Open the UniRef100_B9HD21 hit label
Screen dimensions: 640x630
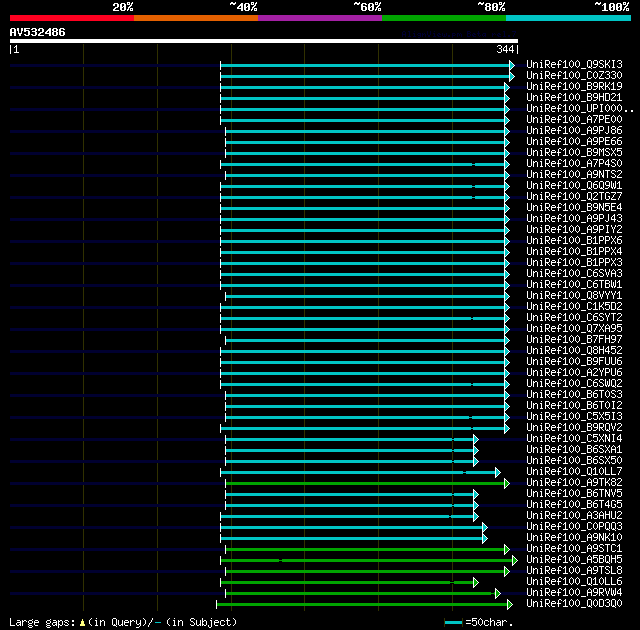point(574,98)
